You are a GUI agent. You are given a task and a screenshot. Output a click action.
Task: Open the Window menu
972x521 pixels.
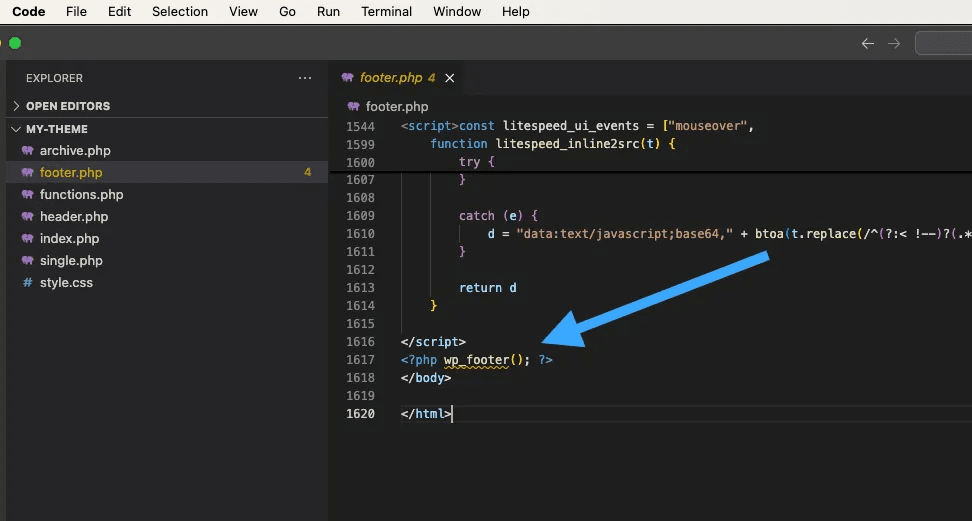[457, 12]
